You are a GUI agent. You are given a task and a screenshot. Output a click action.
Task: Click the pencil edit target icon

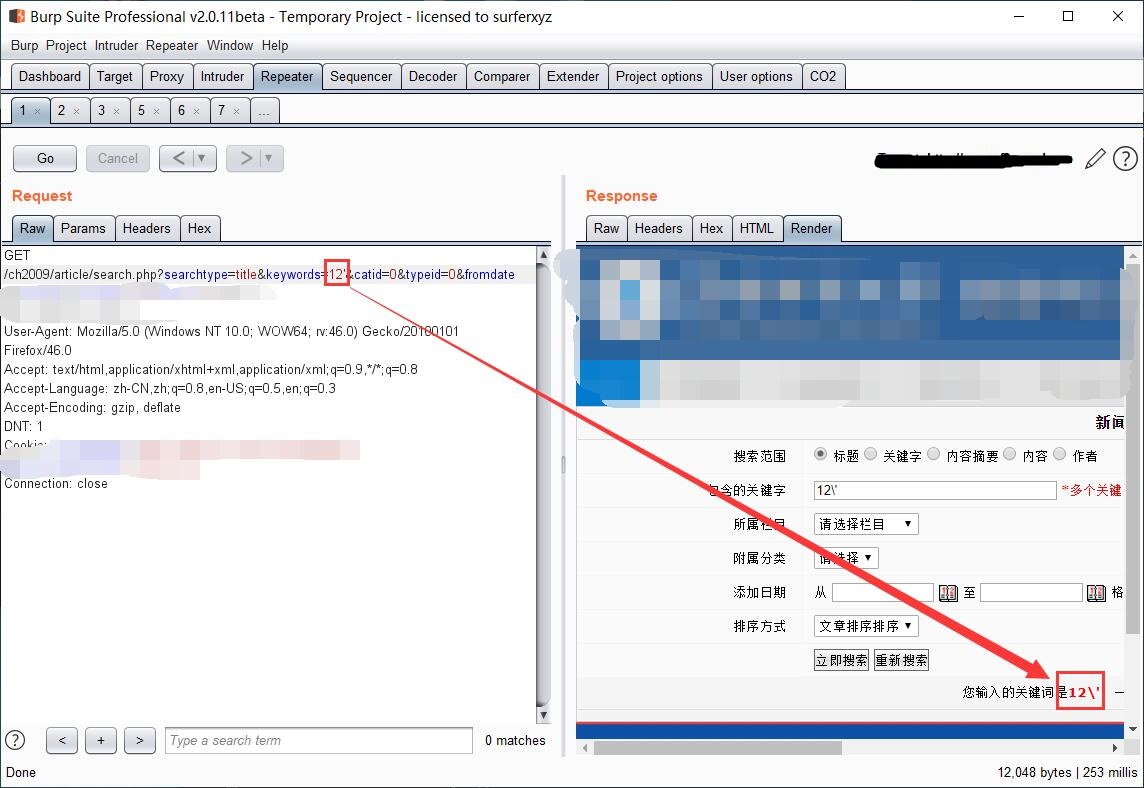coord(1095,158)
